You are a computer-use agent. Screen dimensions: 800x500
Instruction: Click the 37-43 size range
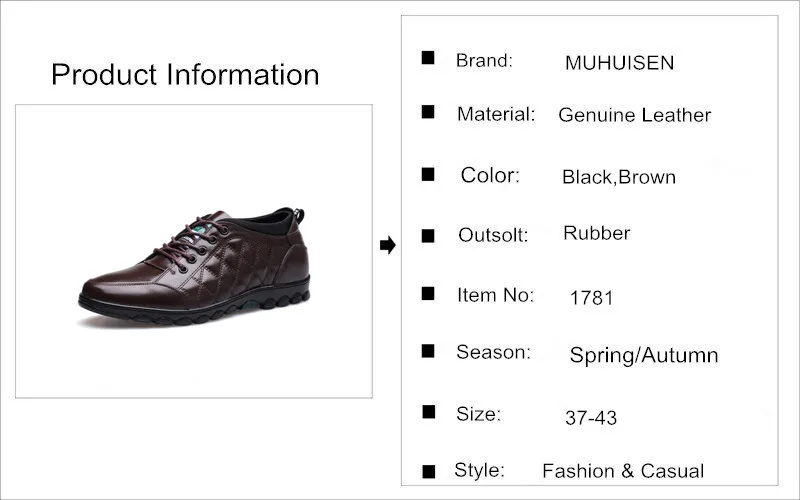[x=591, y=418]
